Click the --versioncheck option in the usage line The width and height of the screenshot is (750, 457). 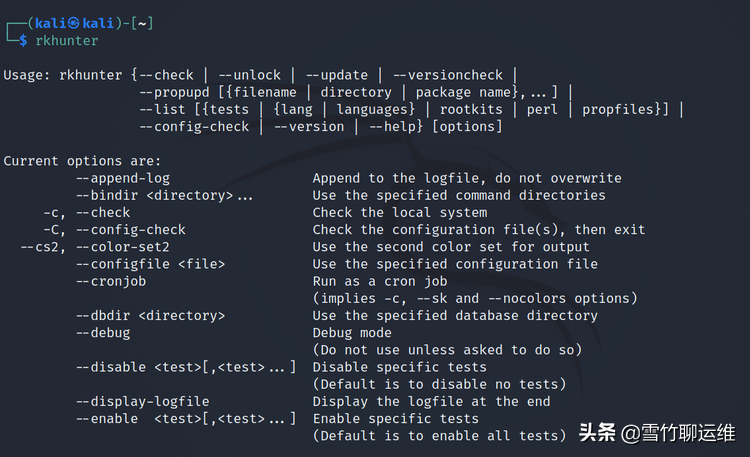point(449,75)
